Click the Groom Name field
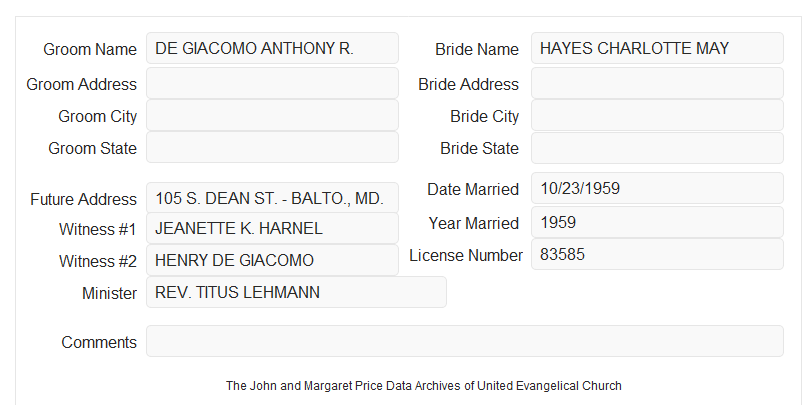The width and height of the screenshot is (805, 405). pyautogui.click(x=272, y=48)
